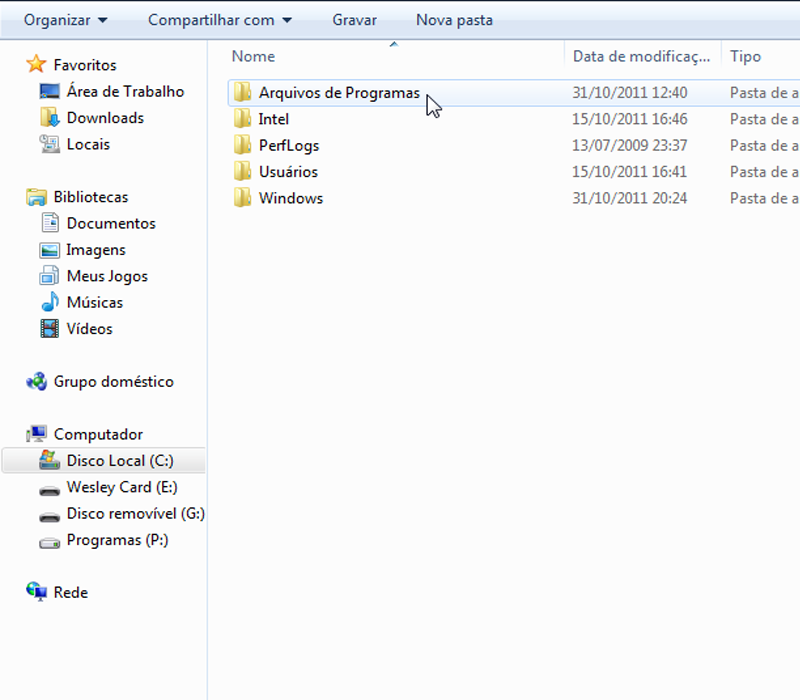800x700 pixels.
Task: Click the Tipo column header
Action: pyautogui.click(x=745, y=57)
